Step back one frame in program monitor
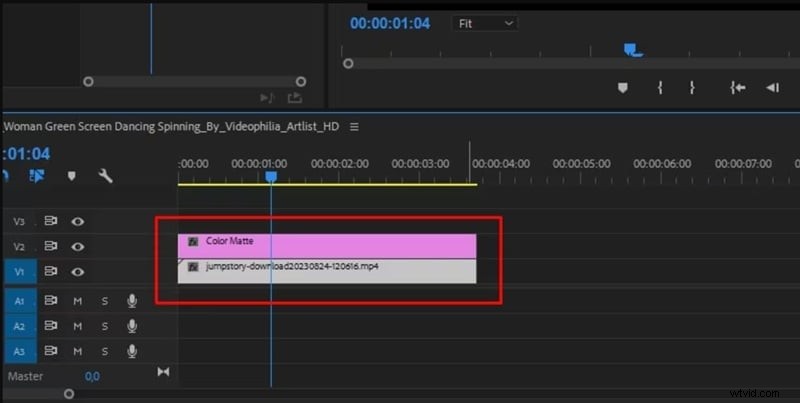 [x=772, y=88]
